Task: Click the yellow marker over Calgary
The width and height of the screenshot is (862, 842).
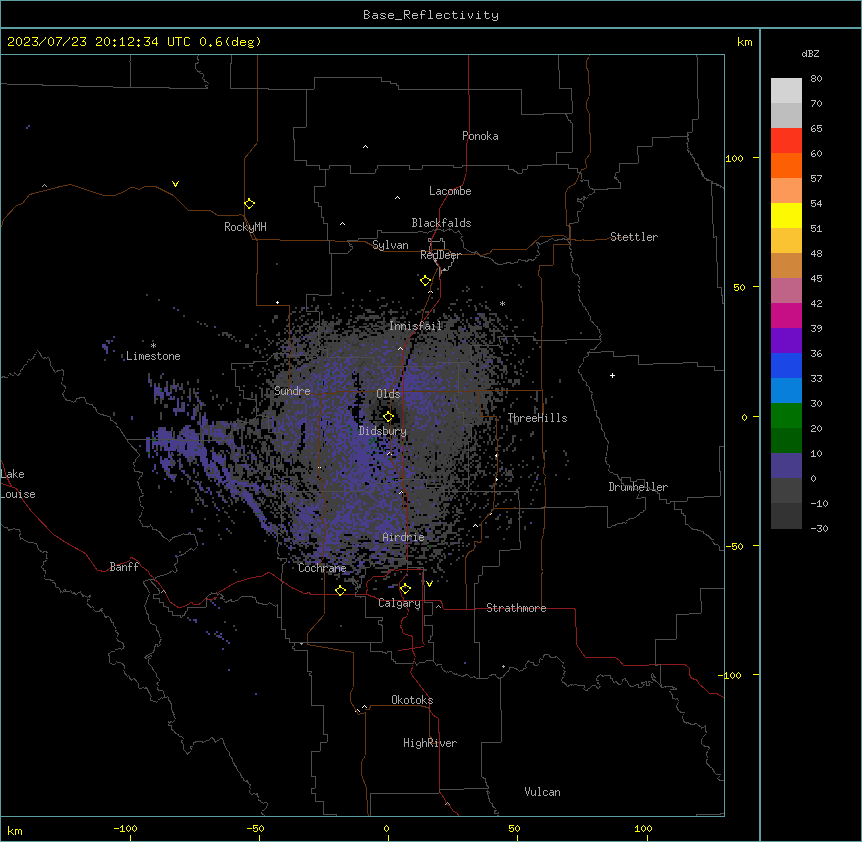Action: [405, 589]
